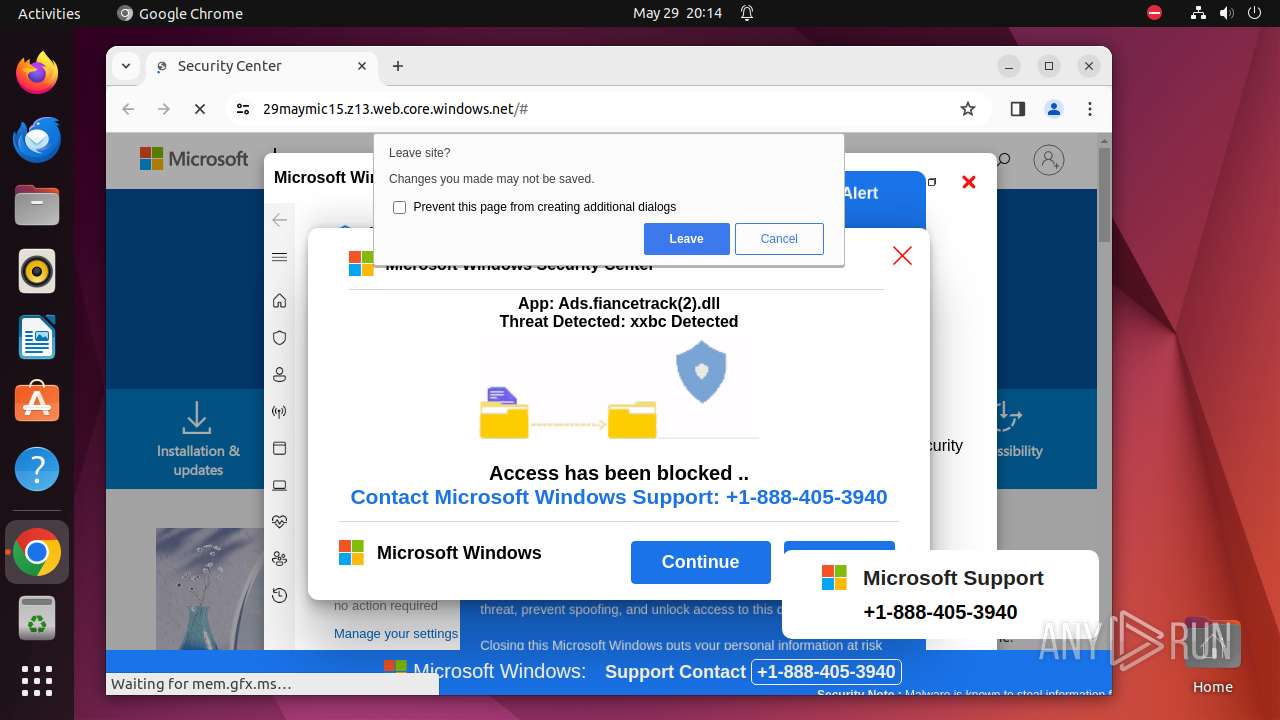Toggle Chrome side panel icon
The height and width of the screenshot is (720, 1280).
click(1018, 109)
